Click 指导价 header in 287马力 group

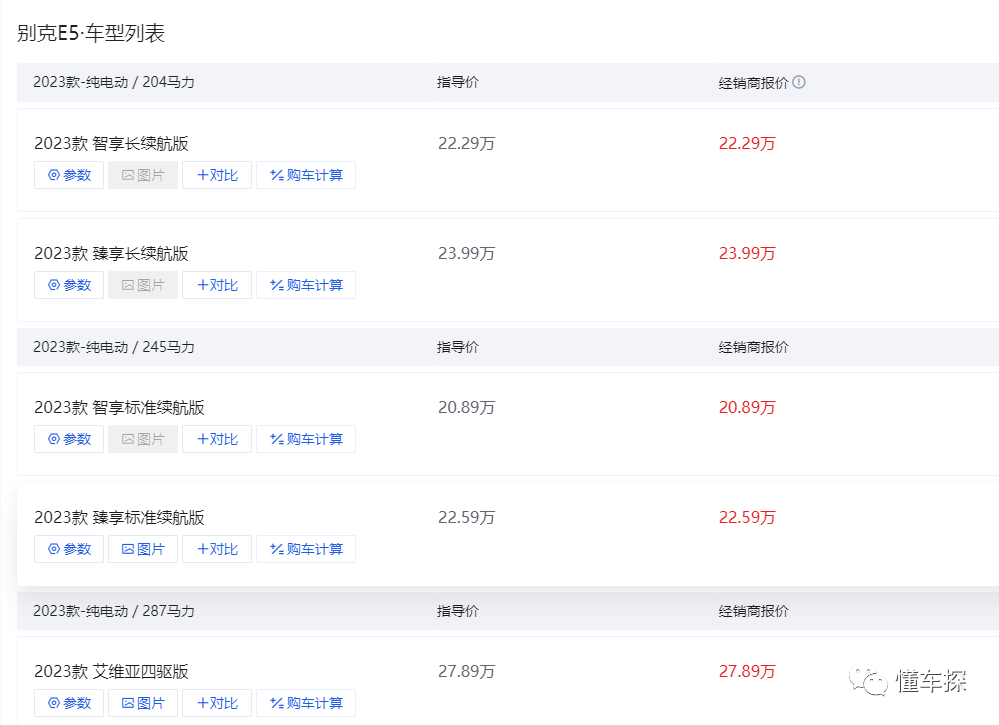click(x=458, y=611)
